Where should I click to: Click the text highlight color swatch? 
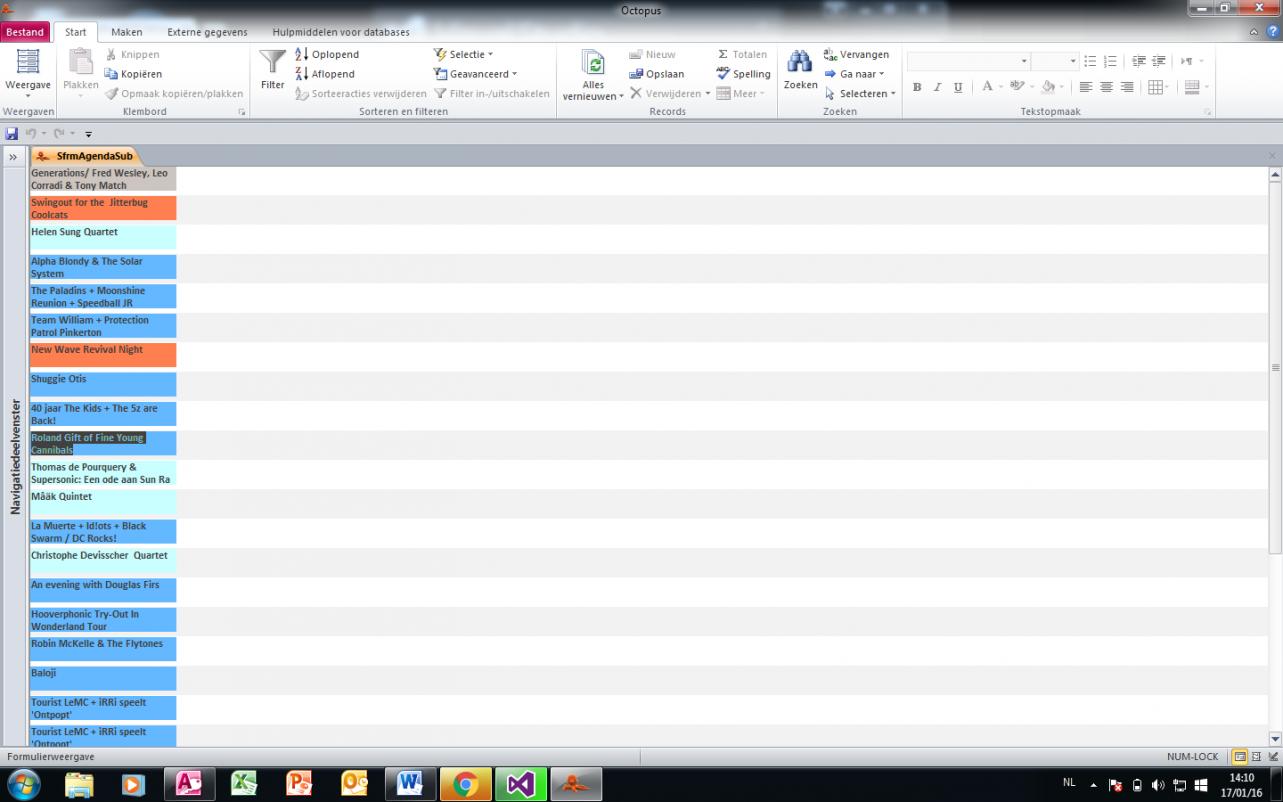[1017, 88]
